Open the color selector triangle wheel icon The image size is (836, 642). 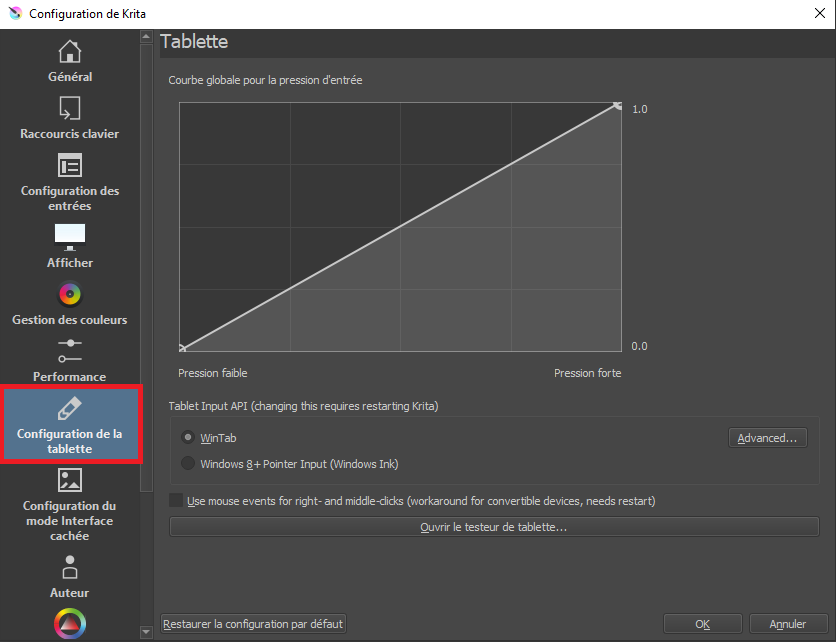pos(70,623)
